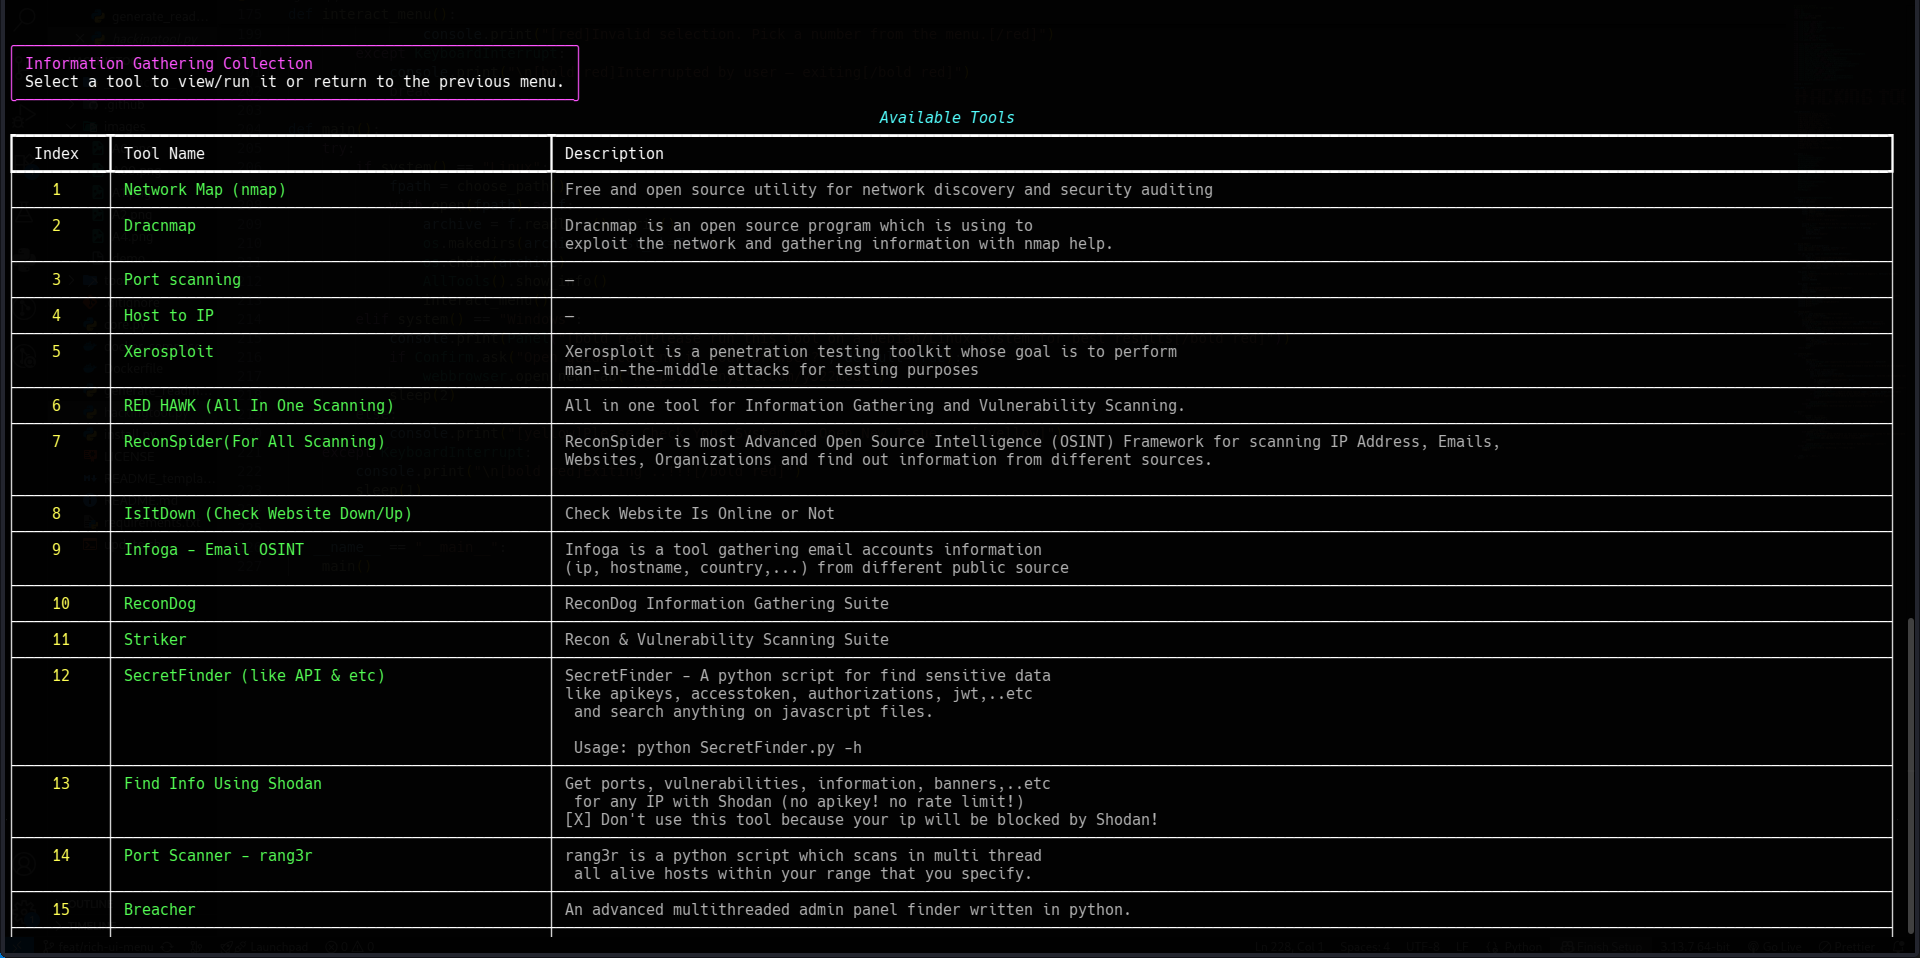Click the "Description" column header

[x=614, y=154]
